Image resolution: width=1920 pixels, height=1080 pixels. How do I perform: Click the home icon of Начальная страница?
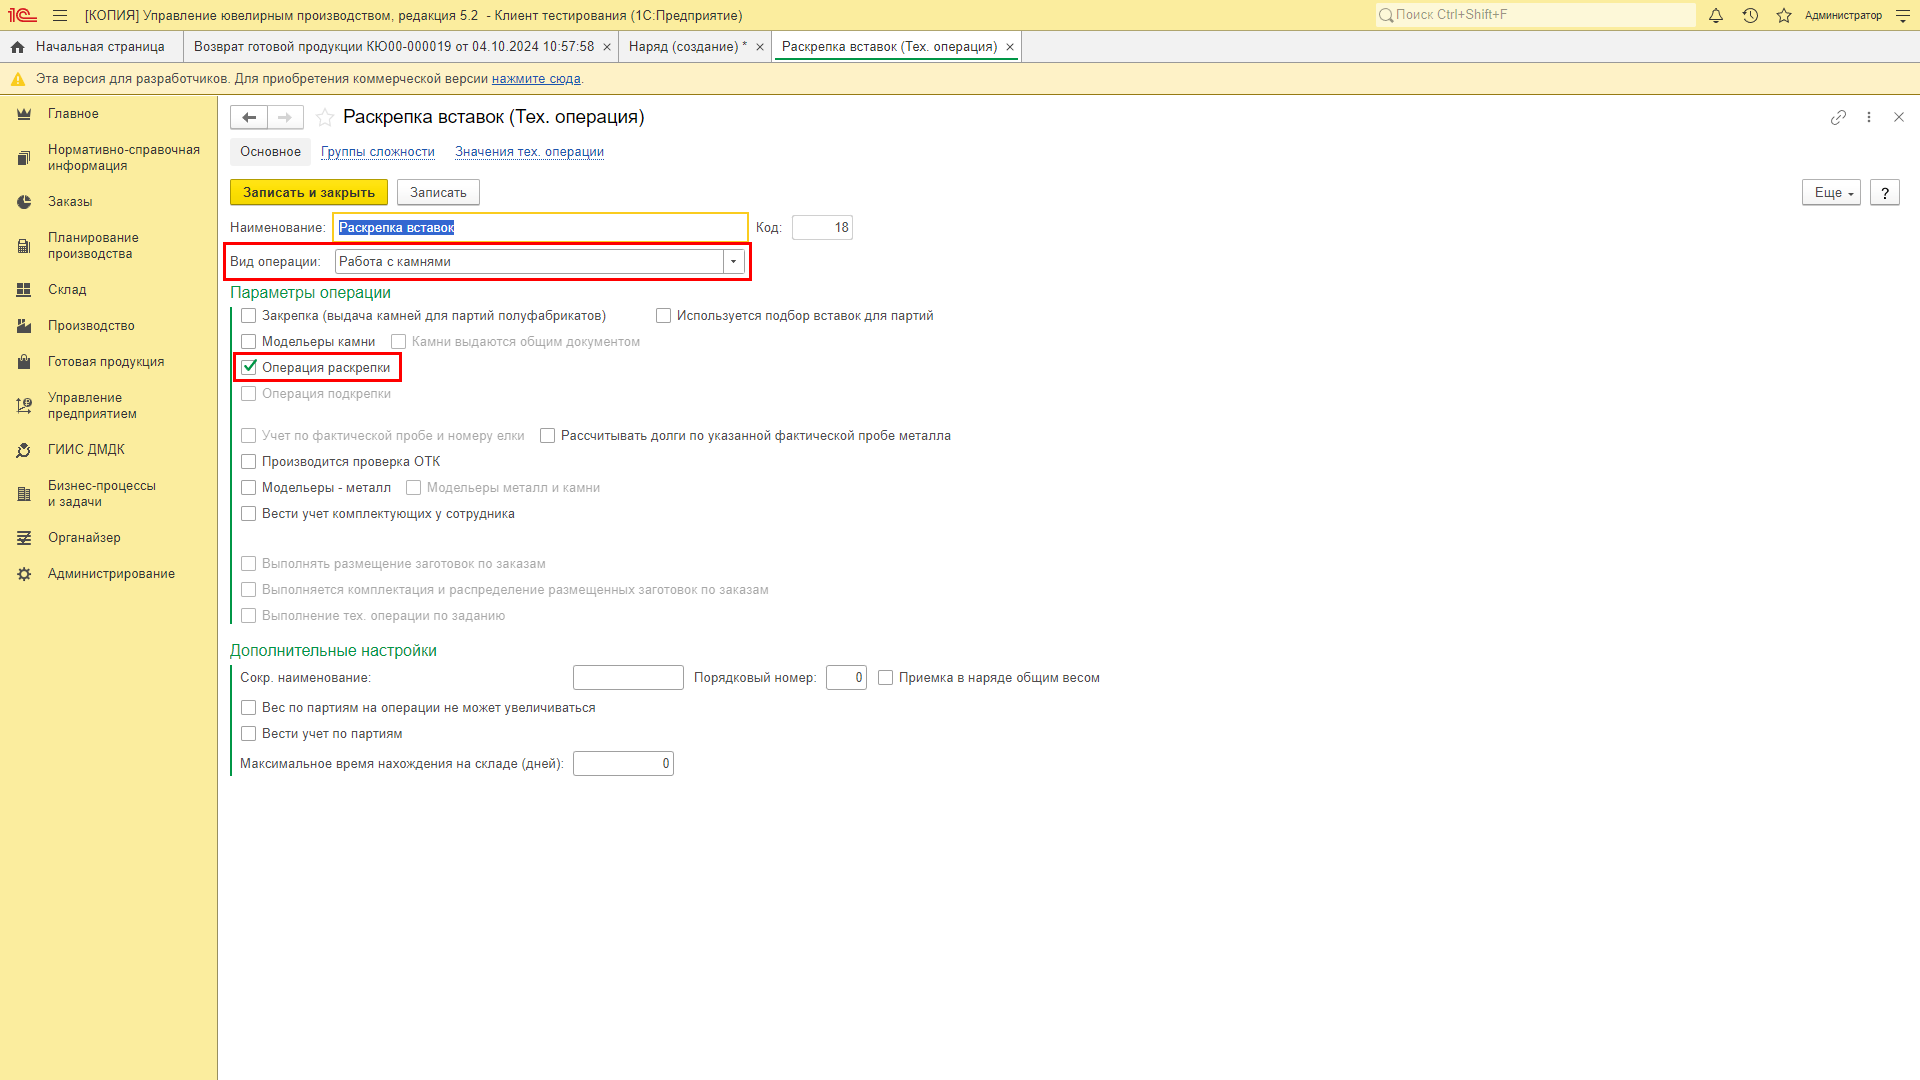[x=17, y=47]
